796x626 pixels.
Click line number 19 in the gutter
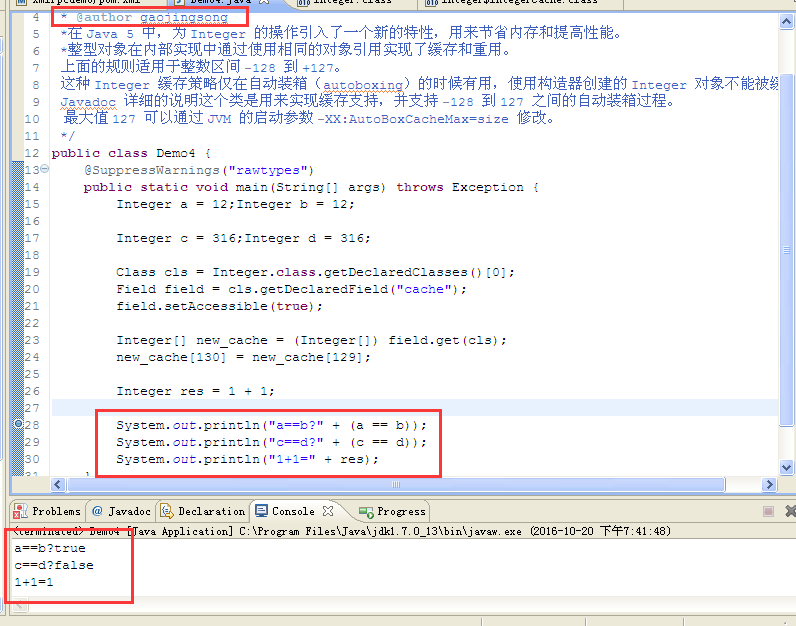32,272
